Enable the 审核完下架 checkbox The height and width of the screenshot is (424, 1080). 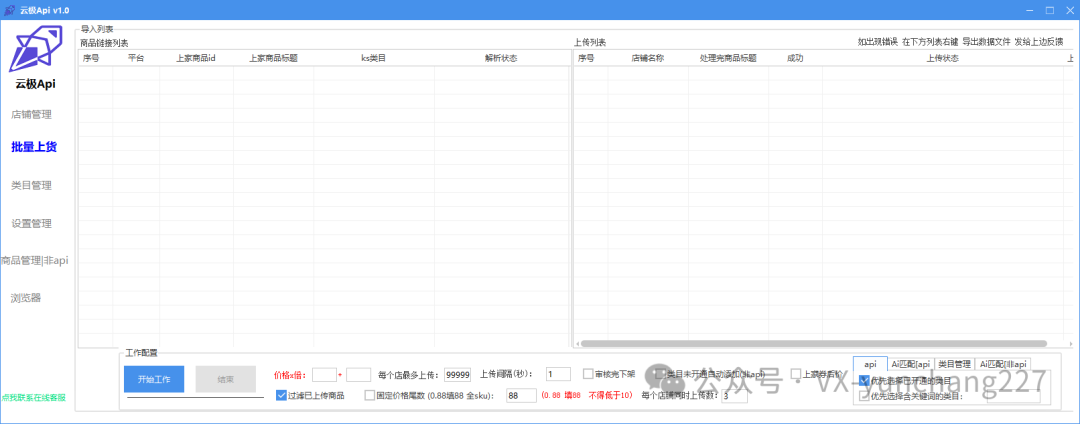click(588, 374)
